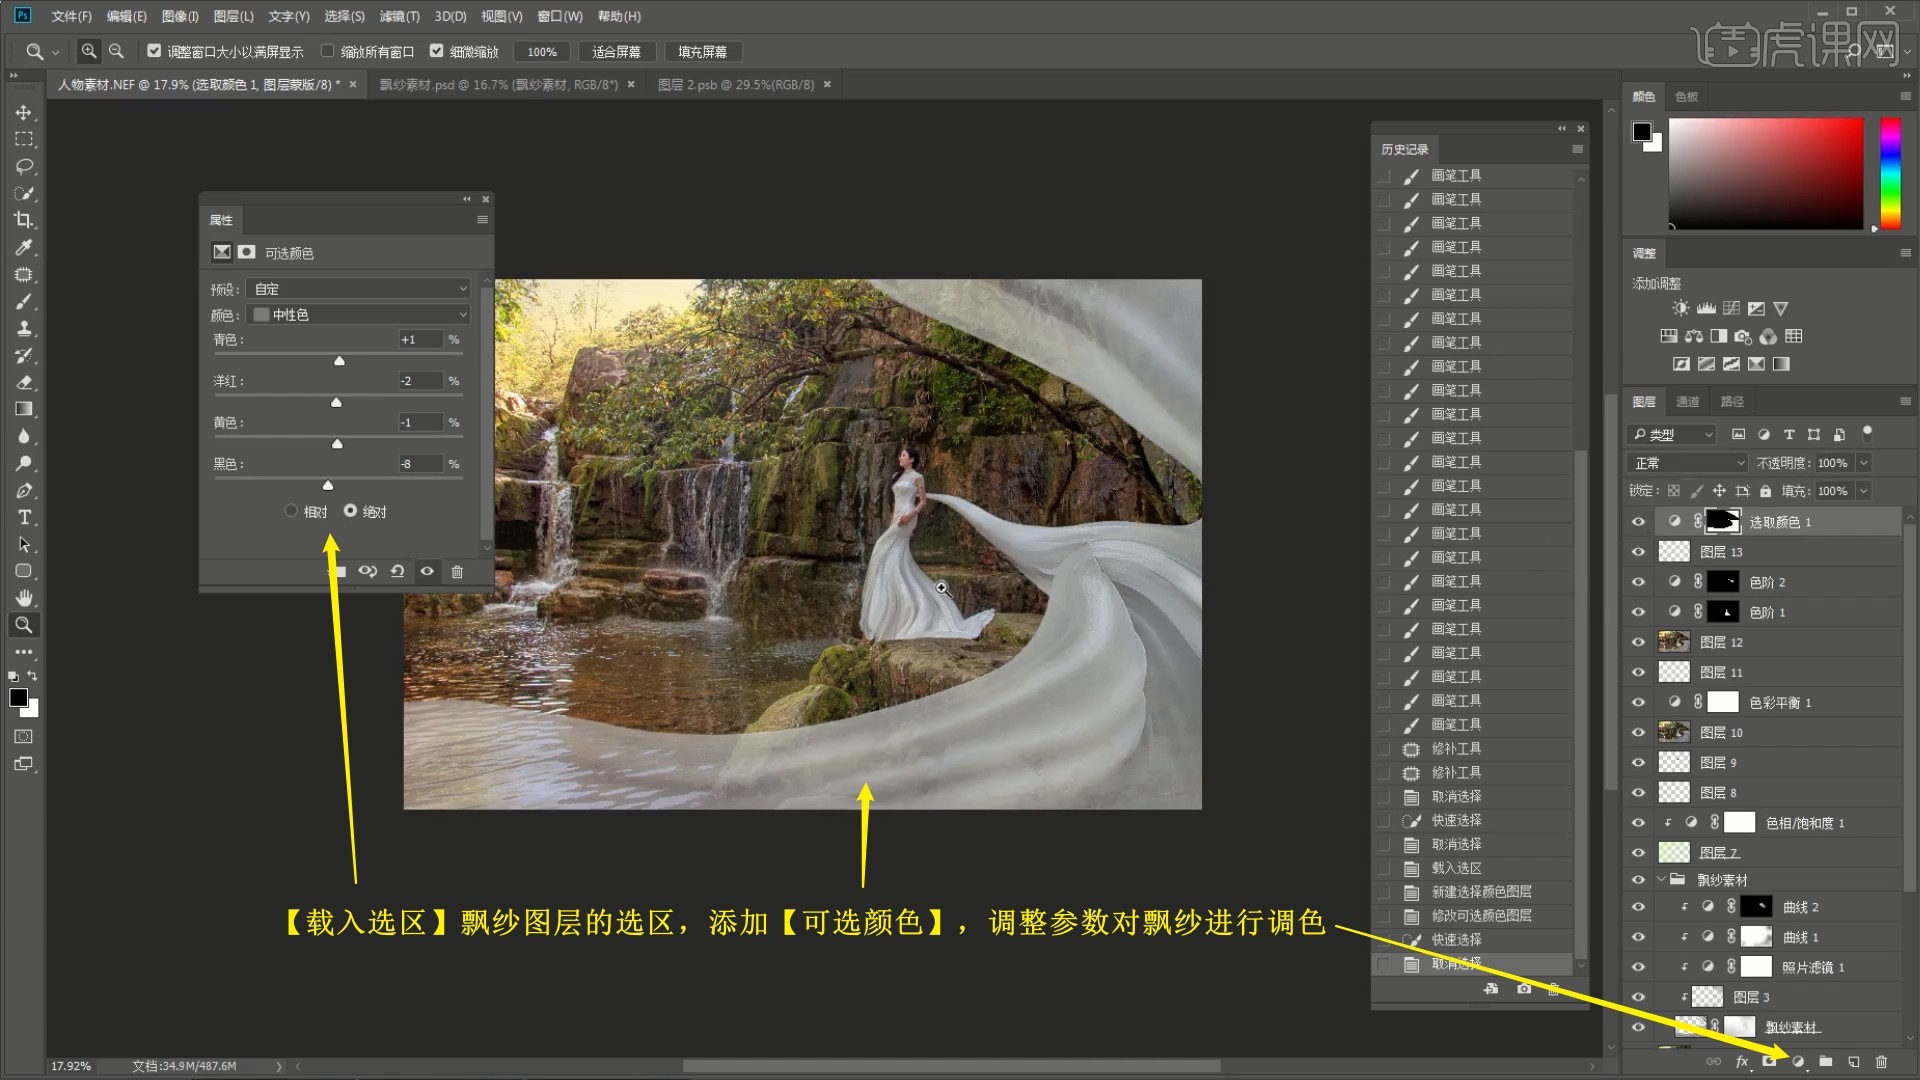Select the Lasso tool

pos(24,166)
